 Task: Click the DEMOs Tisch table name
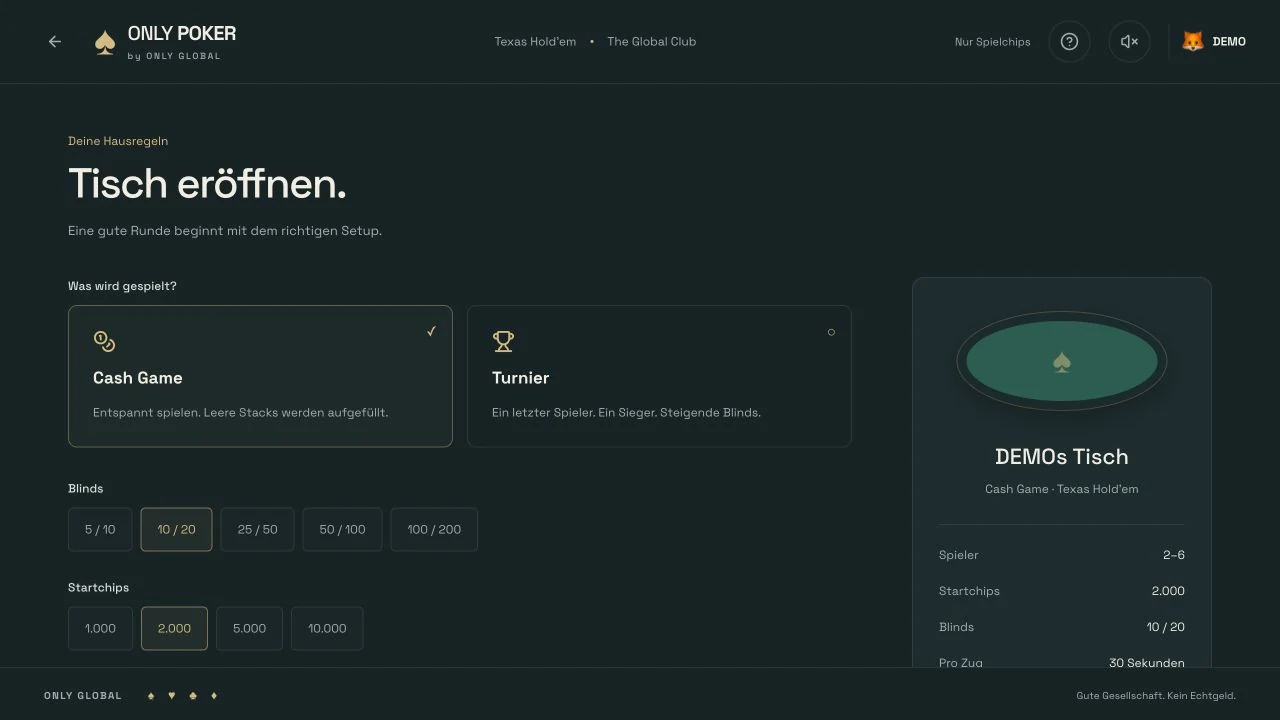click(x=1062, y=457)
